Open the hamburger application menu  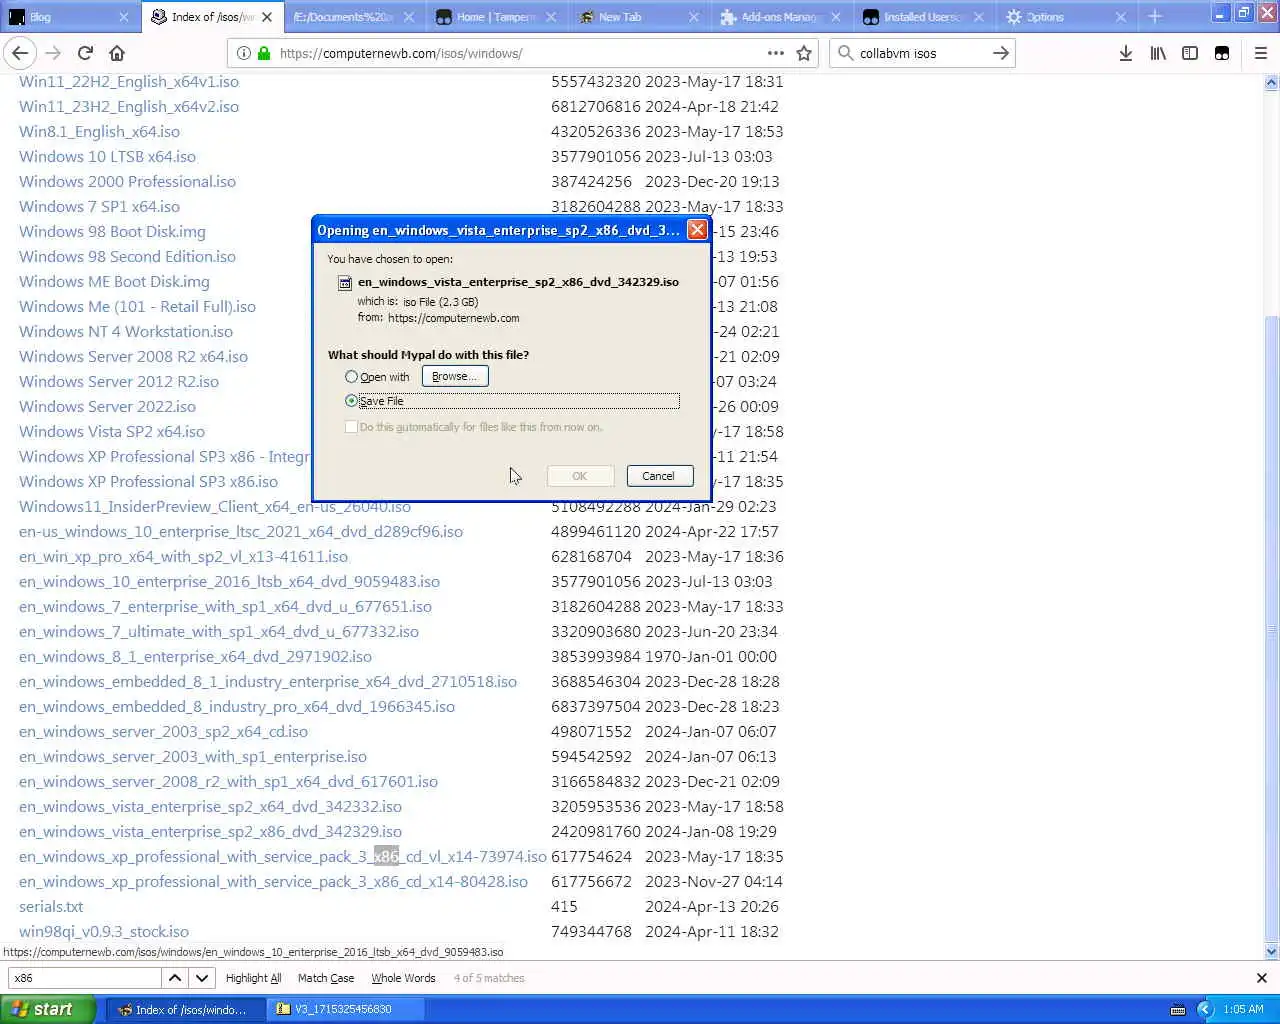(1260, 53)
